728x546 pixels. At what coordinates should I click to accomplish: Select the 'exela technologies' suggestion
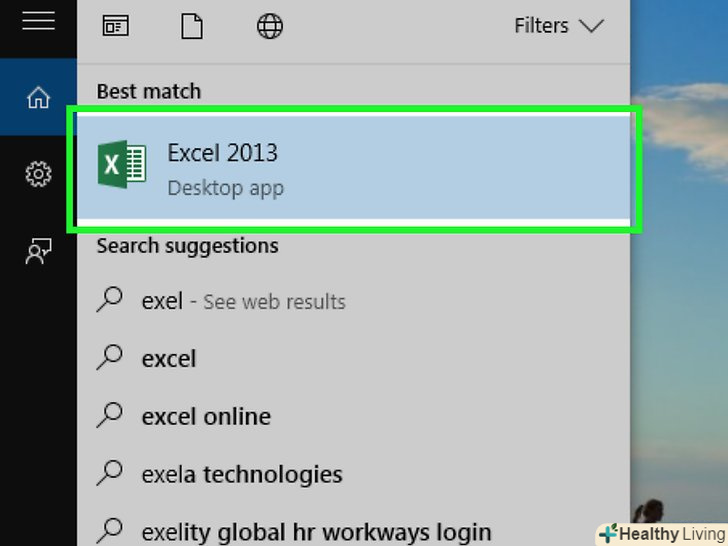(x=353, y=474)
